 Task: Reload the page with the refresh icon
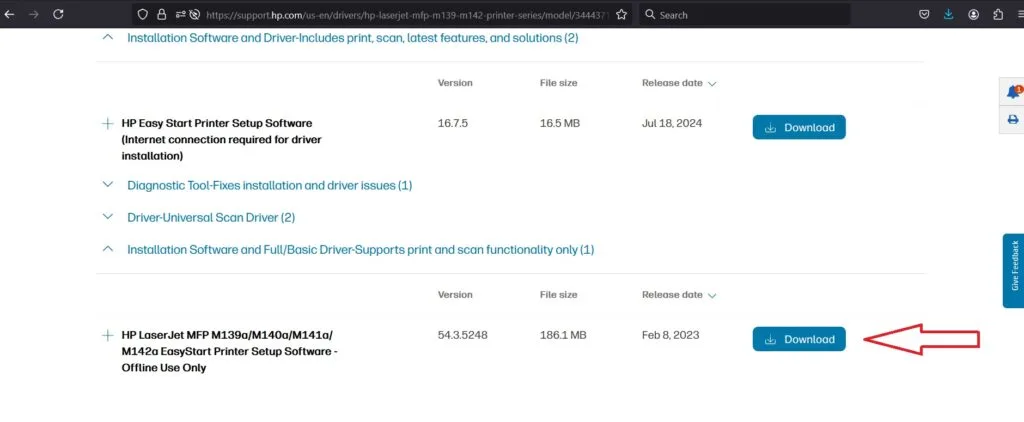point(58,15)
